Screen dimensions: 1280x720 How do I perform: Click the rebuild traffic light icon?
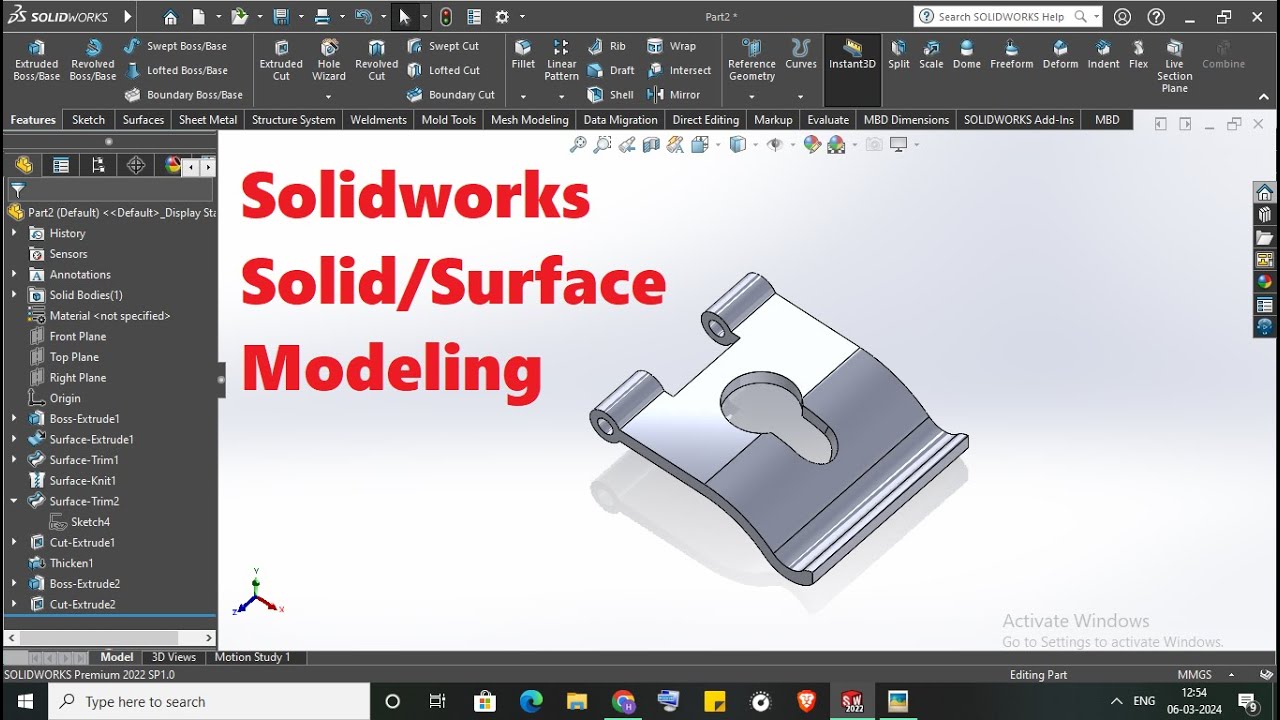pyautogui.click(x=446, y=17)
